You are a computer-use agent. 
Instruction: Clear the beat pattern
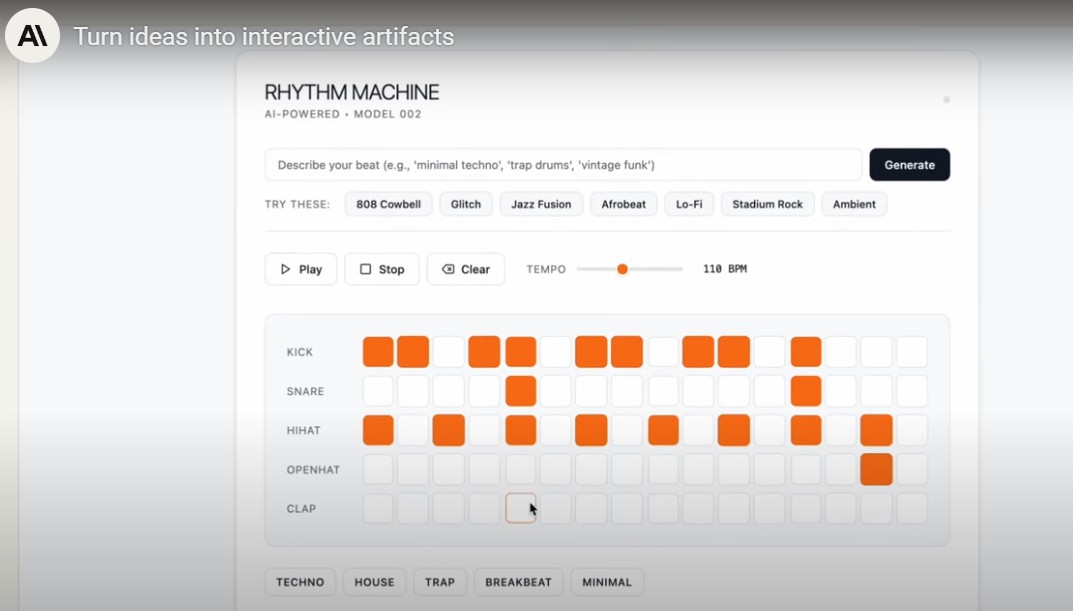point(465,269)
